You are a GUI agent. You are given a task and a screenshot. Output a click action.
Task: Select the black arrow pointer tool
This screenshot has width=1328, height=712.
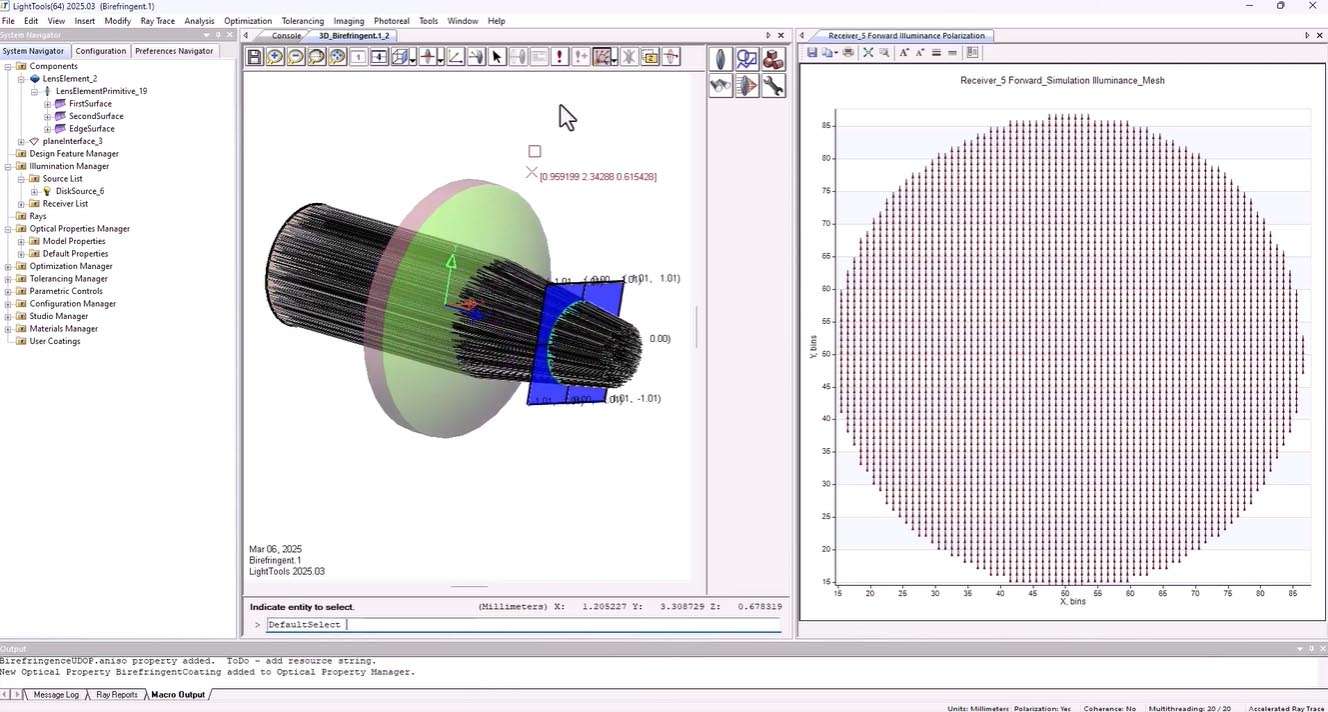point(497,57)
